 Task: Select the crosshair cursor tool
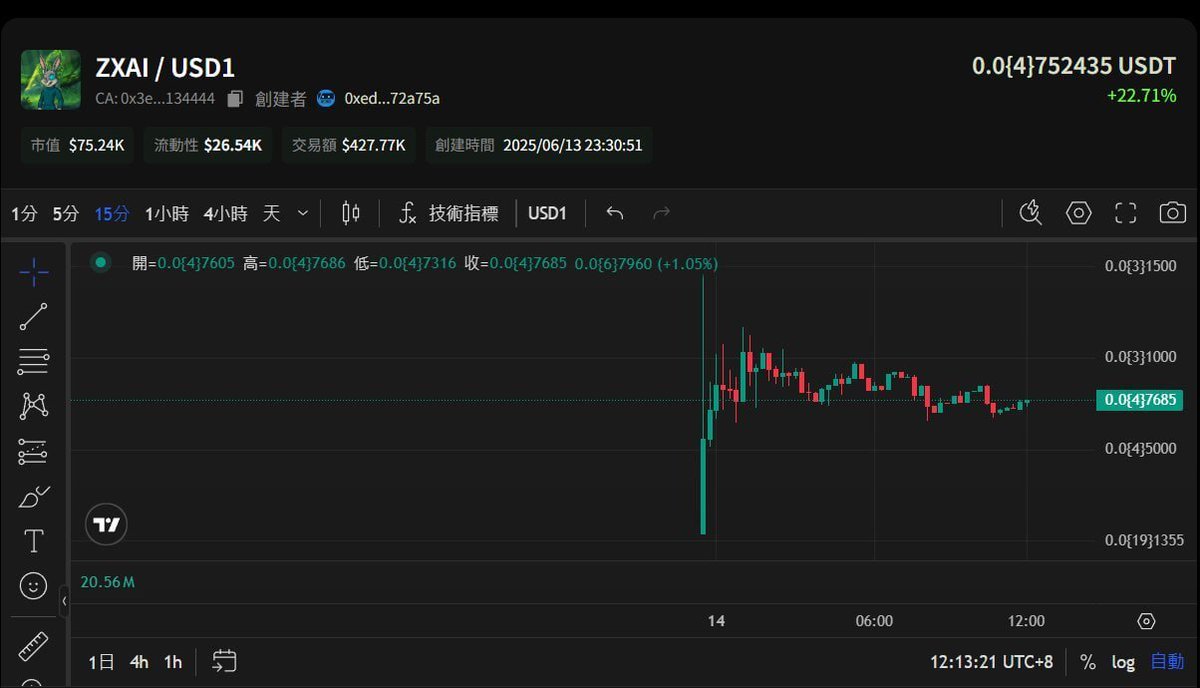[x=34, y=271]
